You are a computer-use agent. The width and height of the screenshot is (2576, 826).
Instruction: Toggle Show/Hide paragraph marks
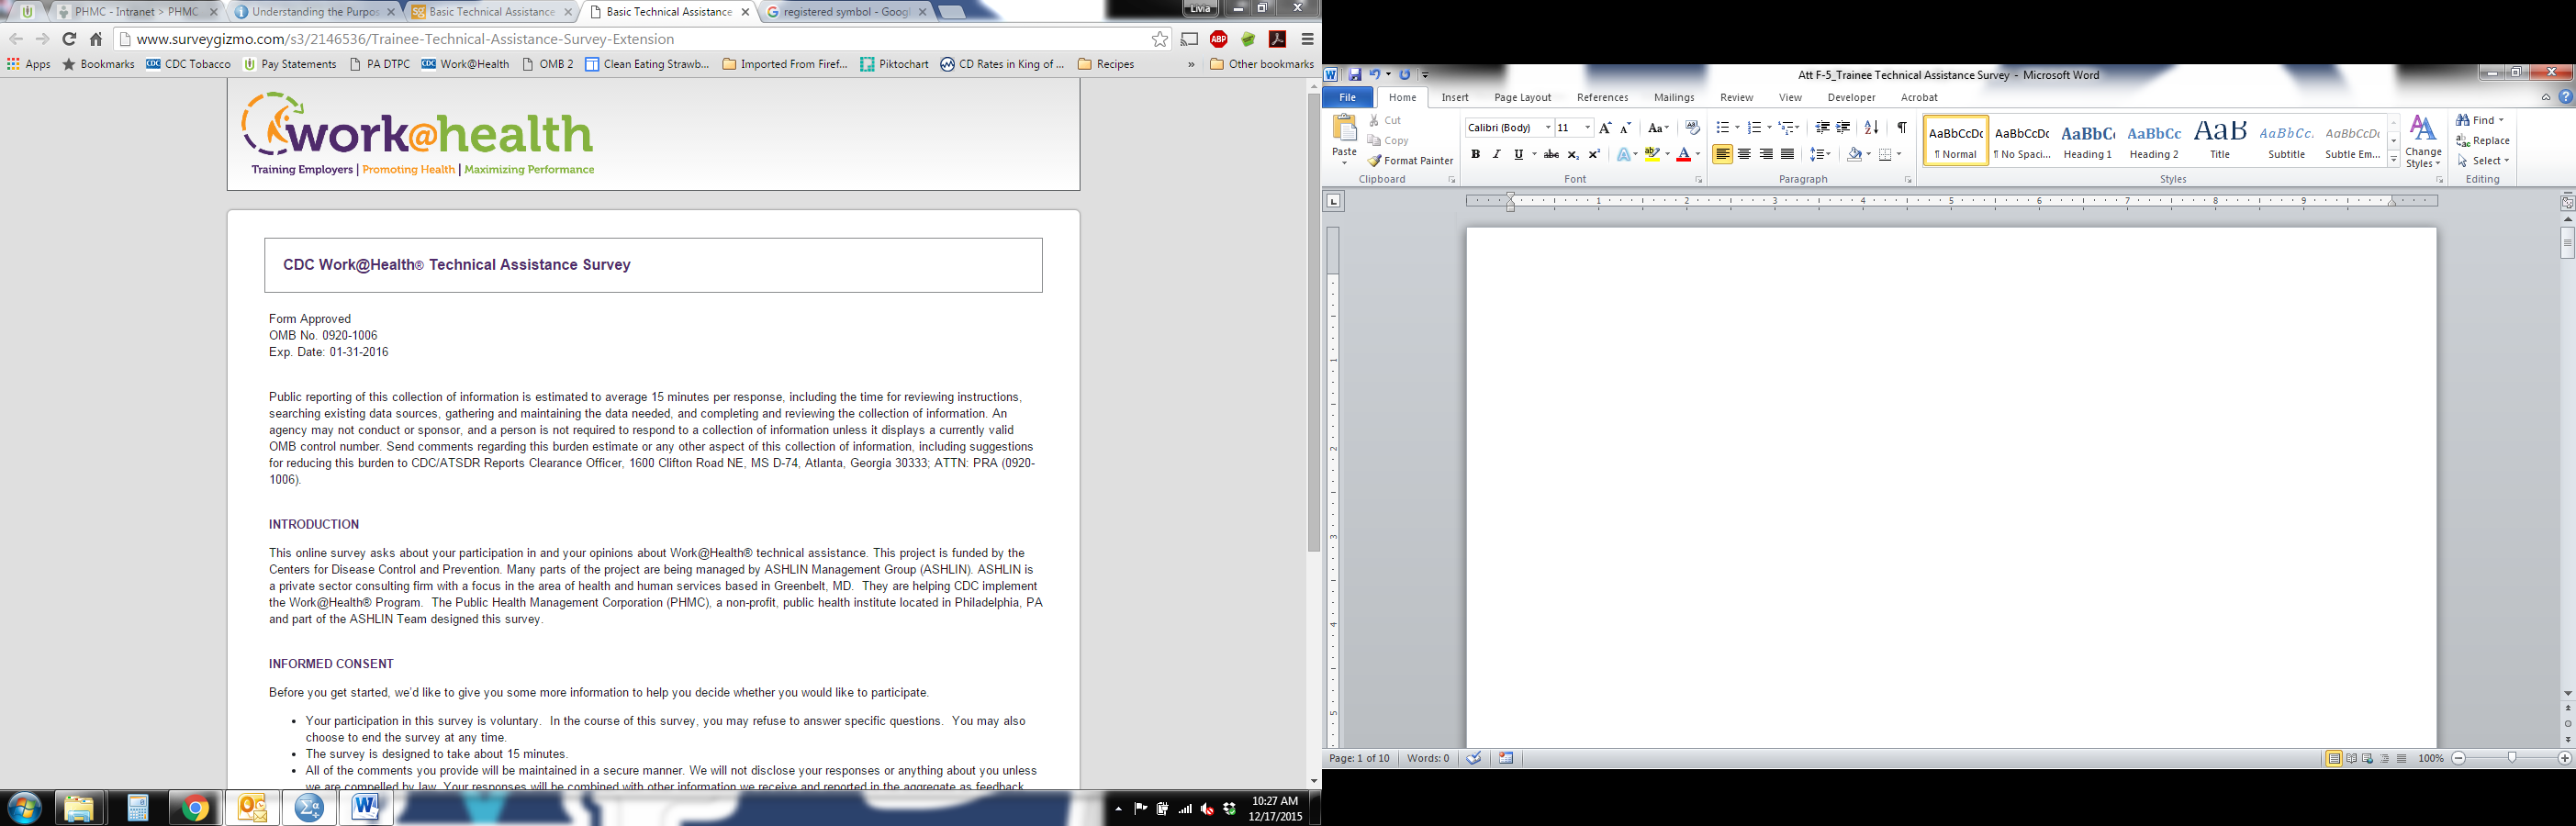click(x=1902, y=128)
